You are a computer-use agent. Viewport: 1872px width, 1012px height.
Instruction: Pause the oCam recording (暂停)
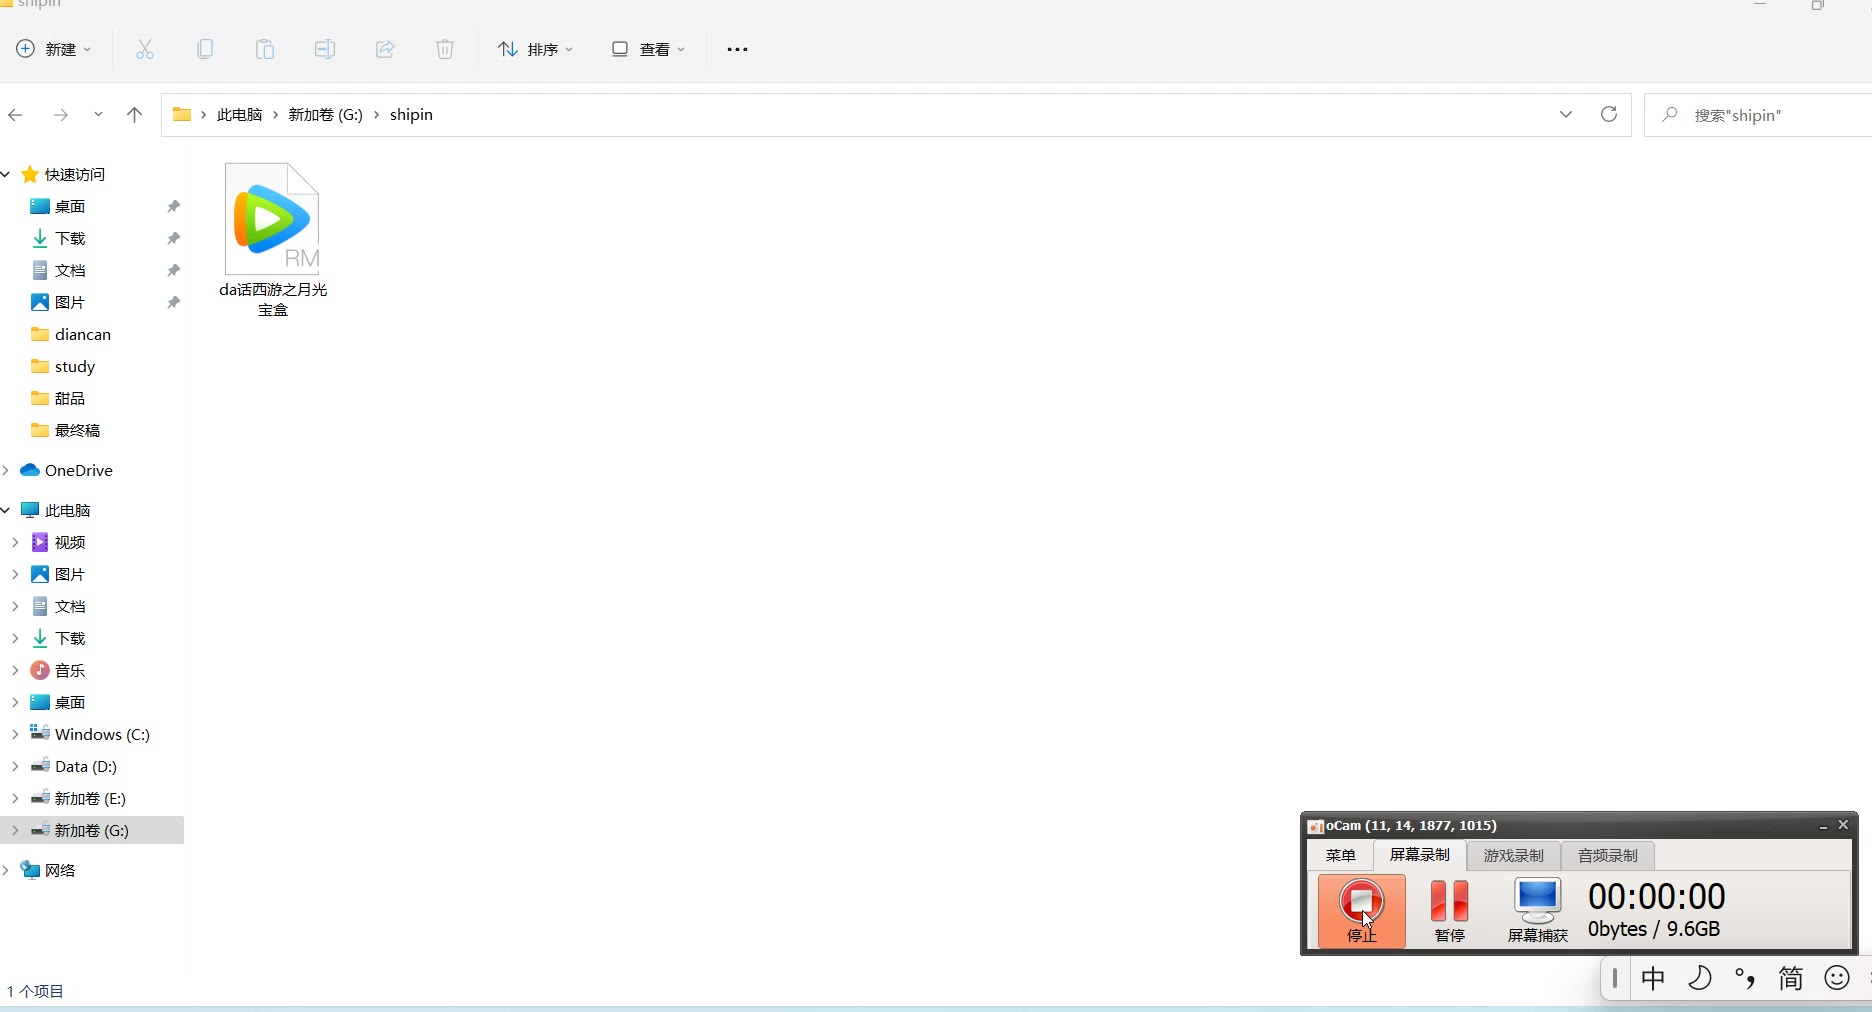tap(1449, 910)
